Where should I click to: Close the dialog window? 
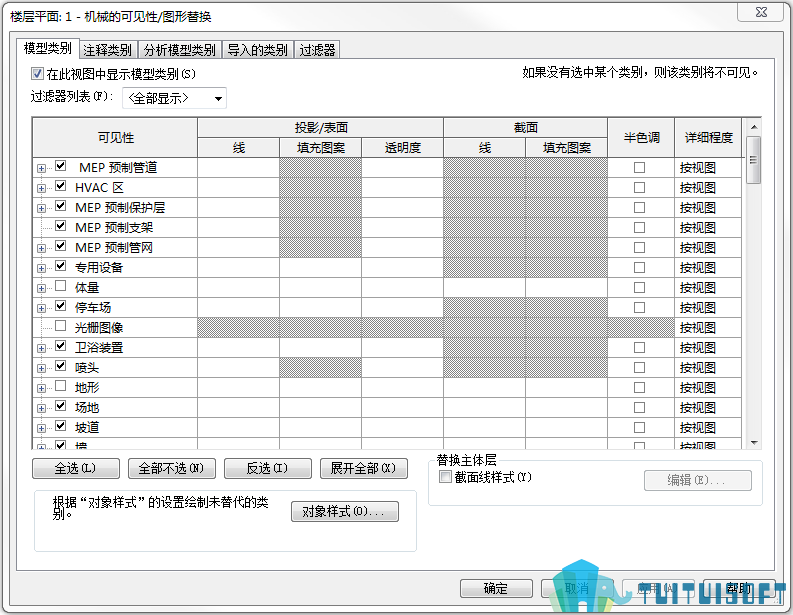[761, 12]
